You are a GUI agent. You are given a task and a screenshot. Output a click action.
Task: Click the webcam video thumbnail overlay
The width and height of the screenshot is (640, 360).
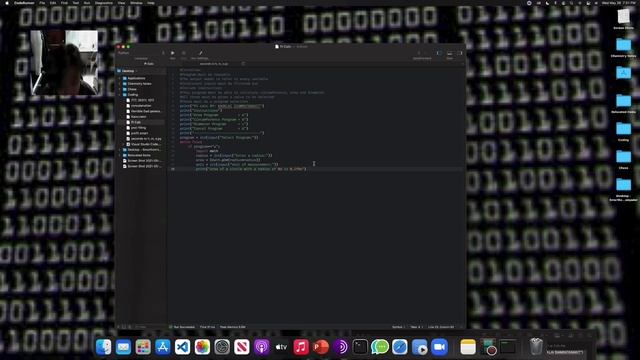[x=64, y=62]
